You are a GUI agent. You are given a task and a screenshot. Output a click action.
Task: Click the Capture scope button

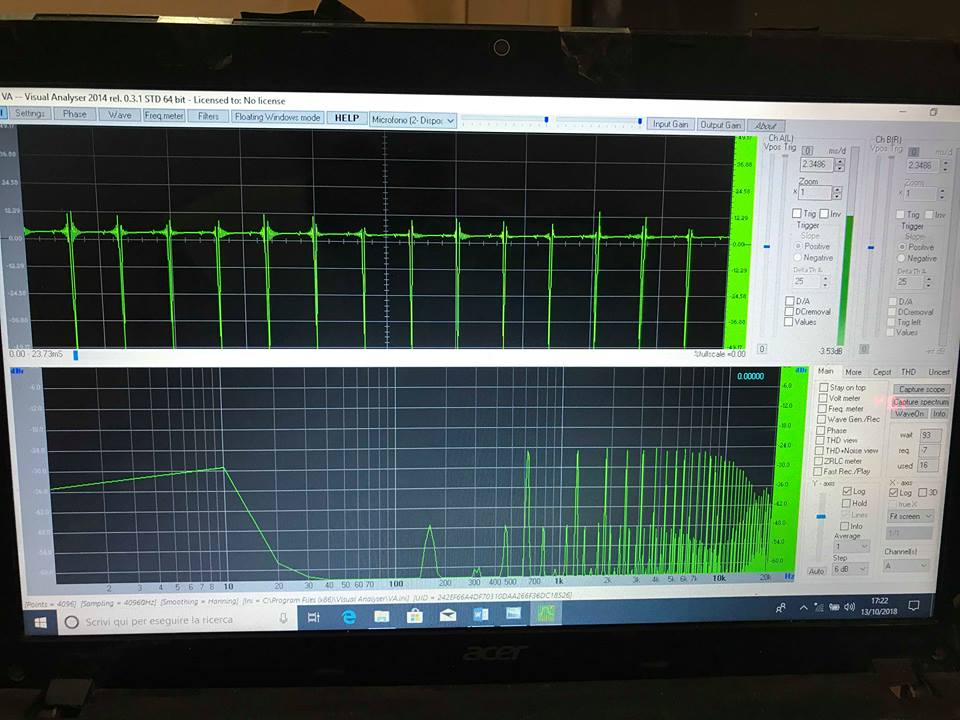coord(921,389)
